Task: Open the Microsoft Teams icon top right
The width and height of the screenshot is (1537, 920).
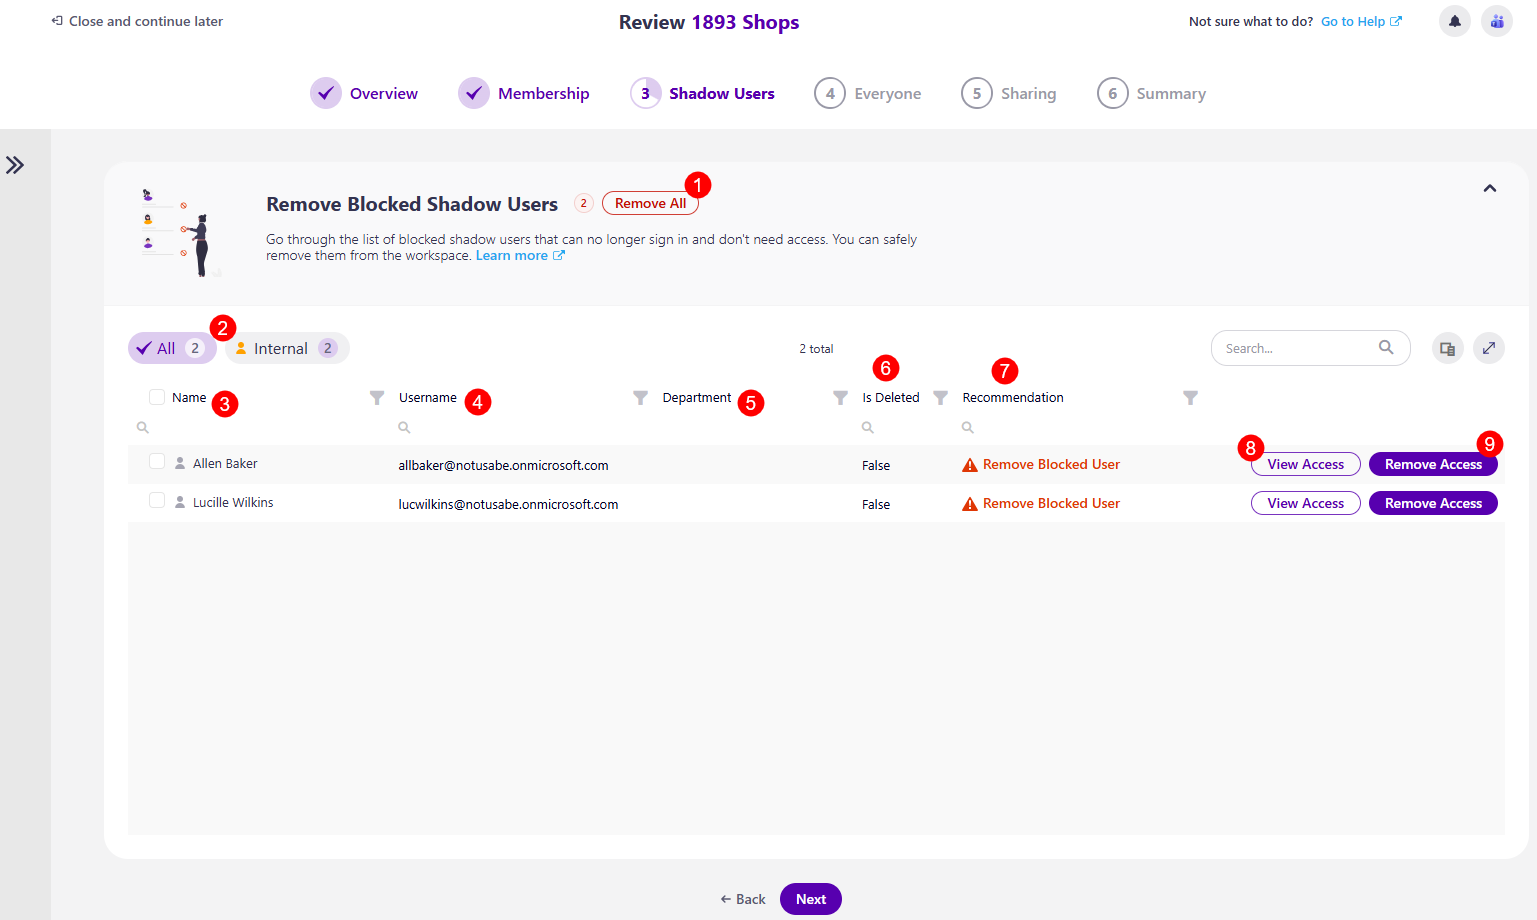Action: 1496,21
